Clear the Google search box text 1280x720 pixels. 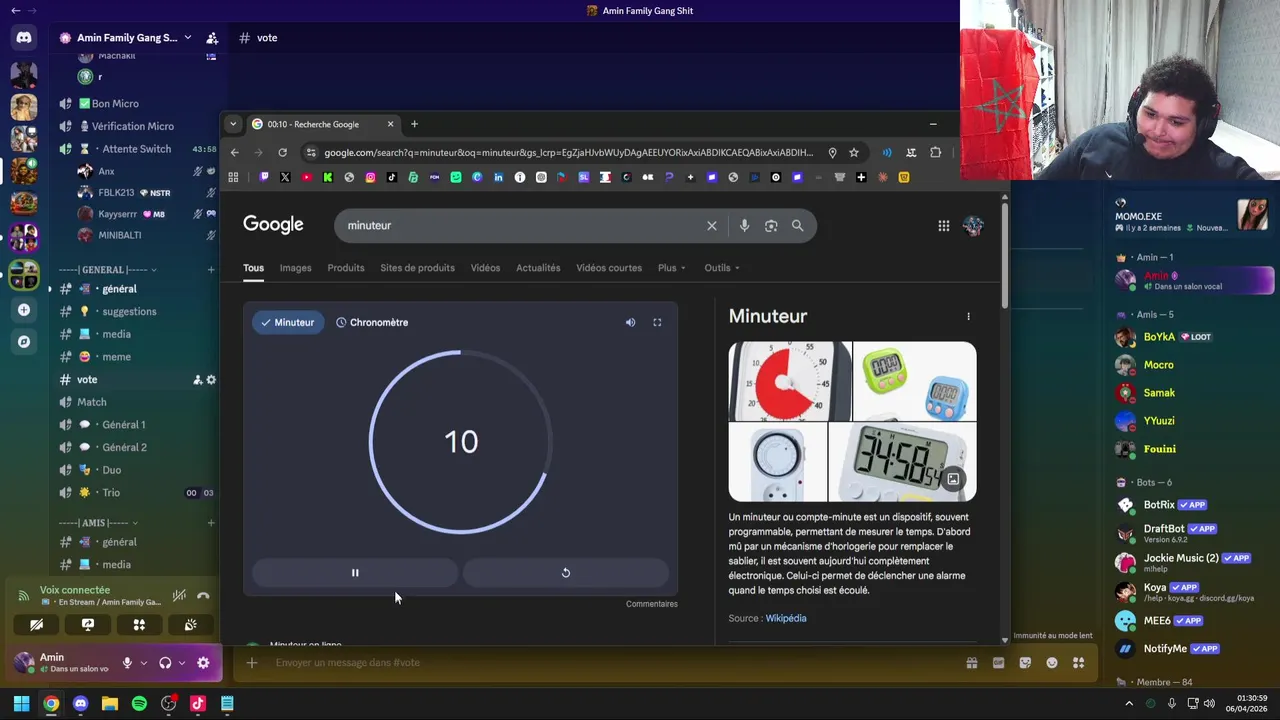point(712,226)
